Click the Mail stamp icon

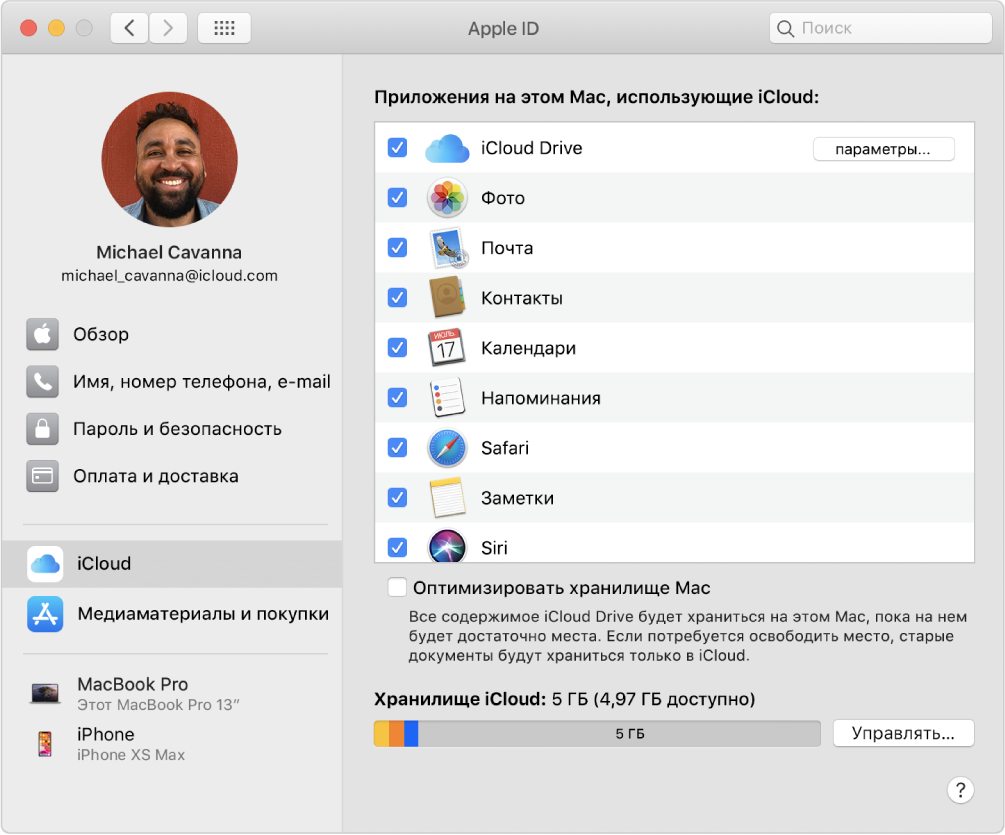[x=448, y=248]
